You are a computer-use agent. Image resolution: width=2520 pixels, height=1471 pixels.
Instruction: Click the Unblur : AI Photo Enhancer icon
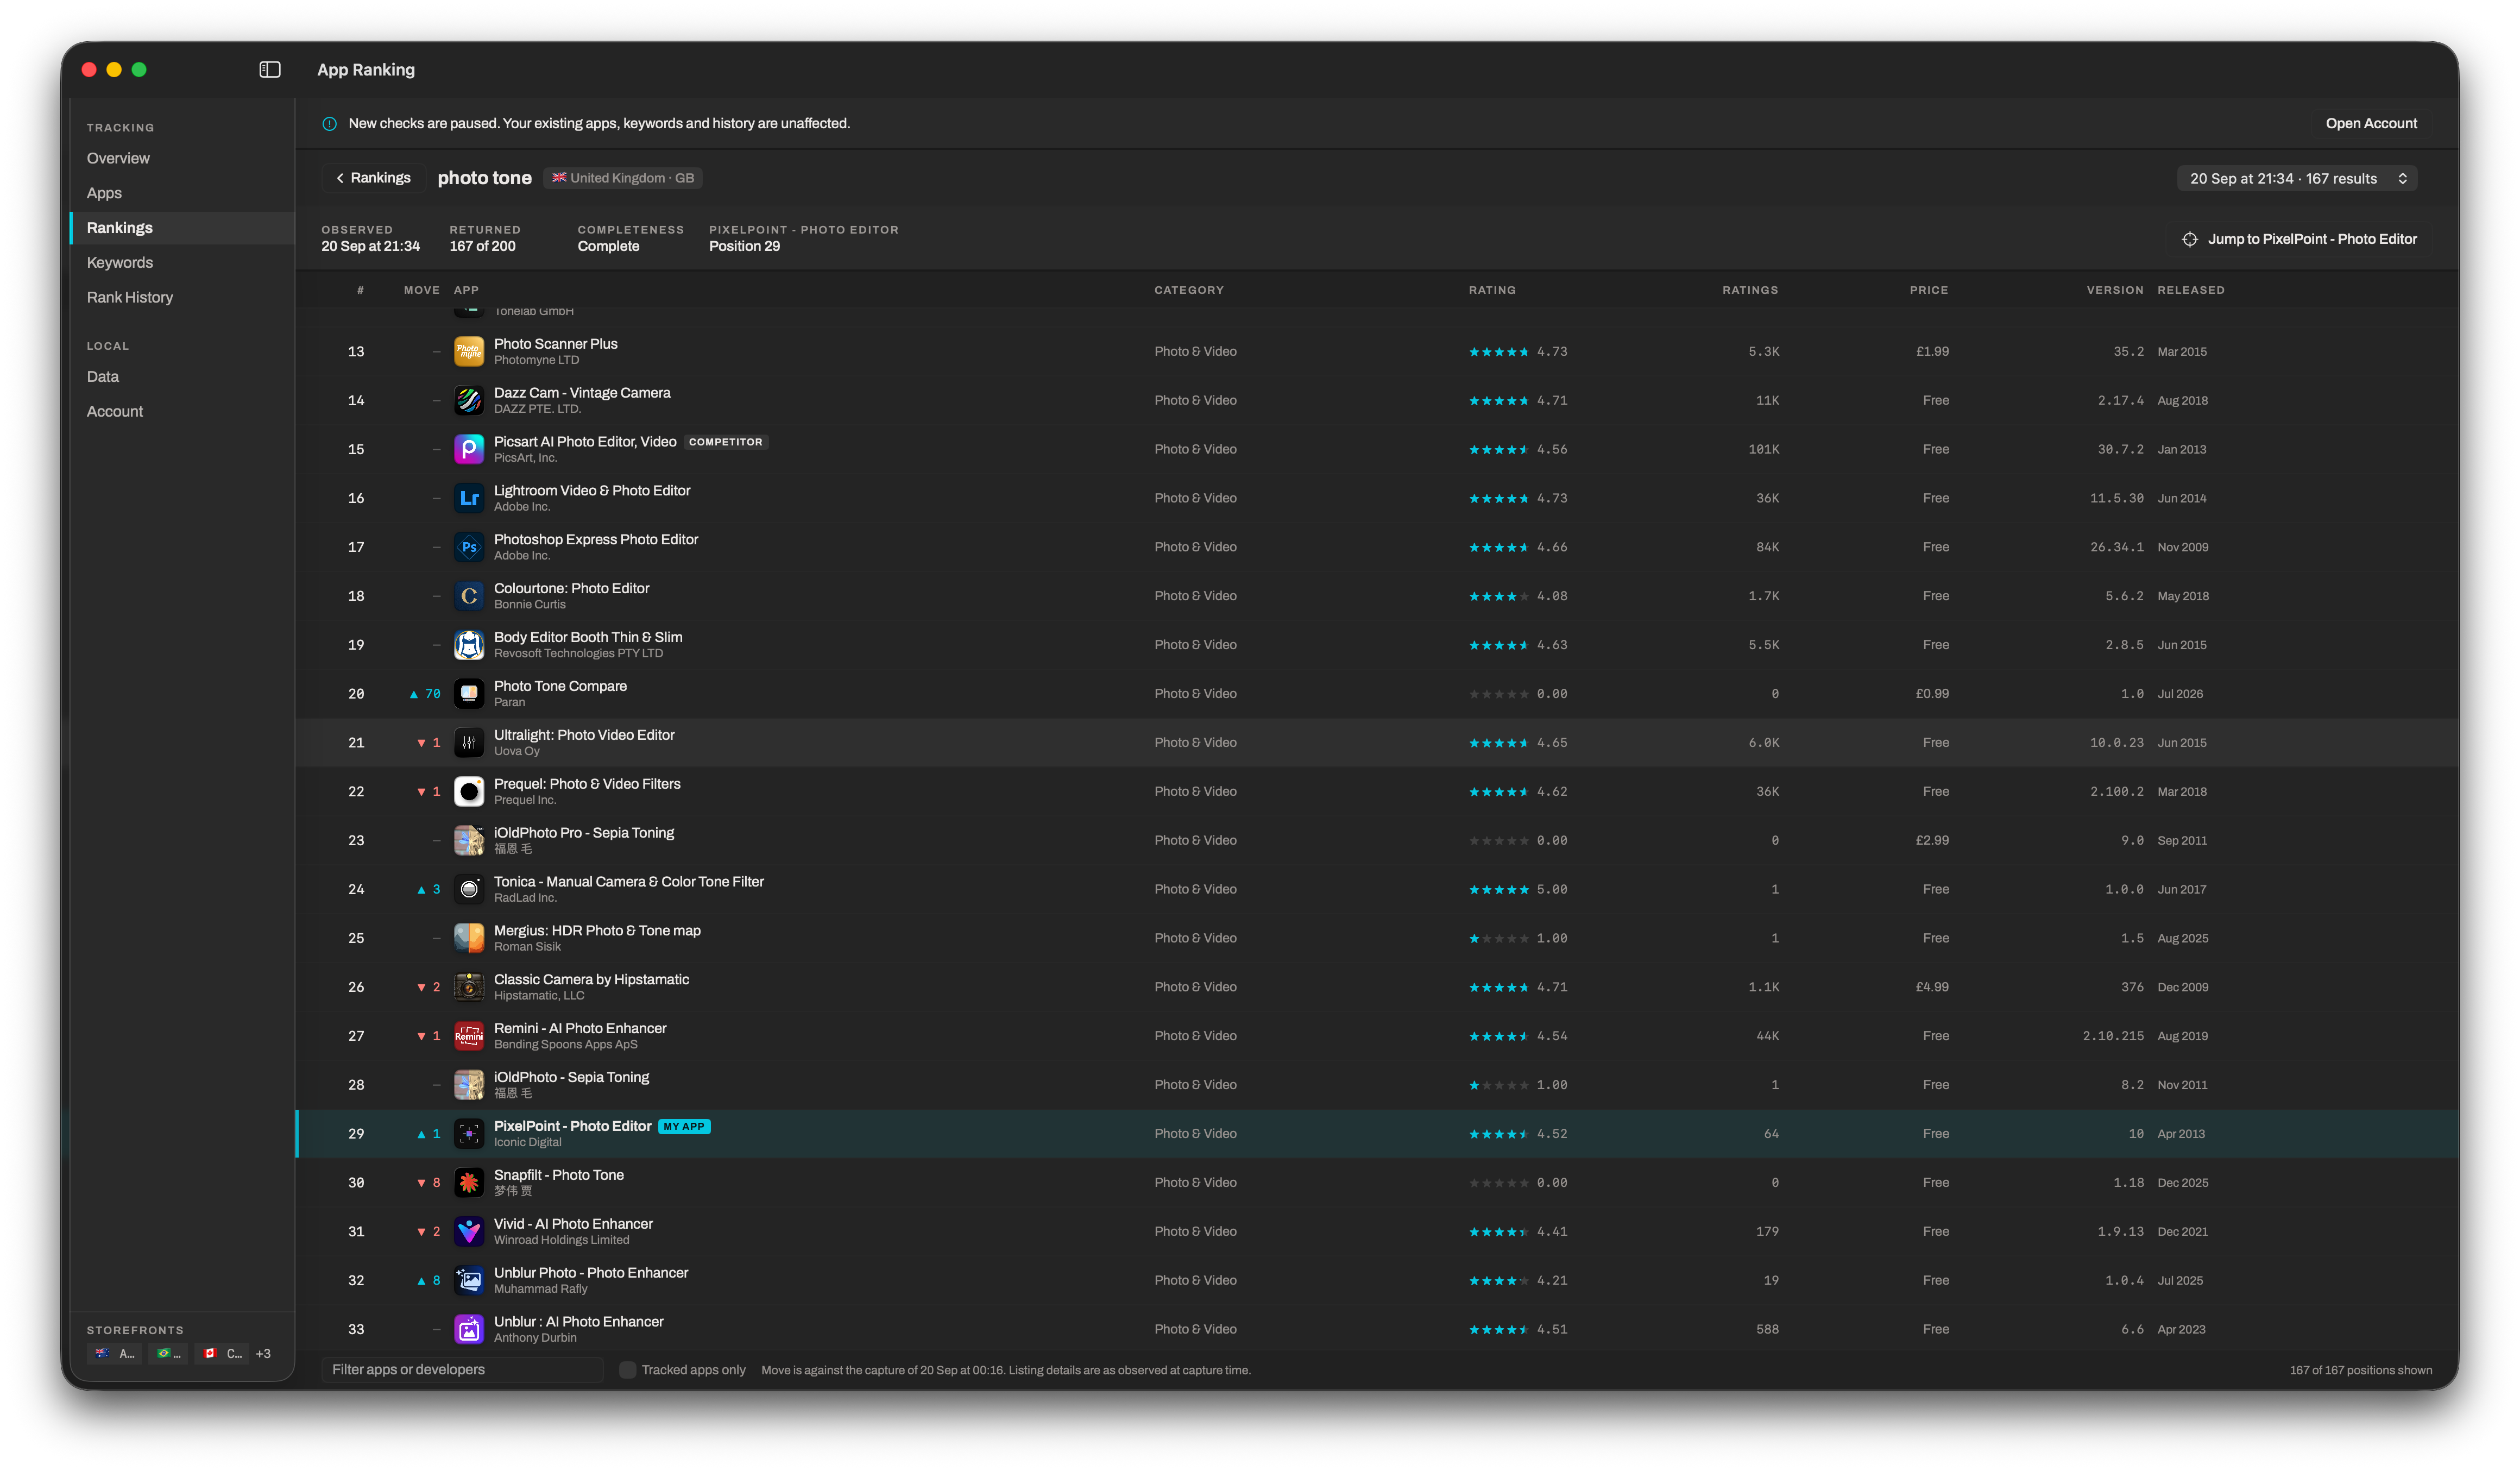tap(469, 1330)
